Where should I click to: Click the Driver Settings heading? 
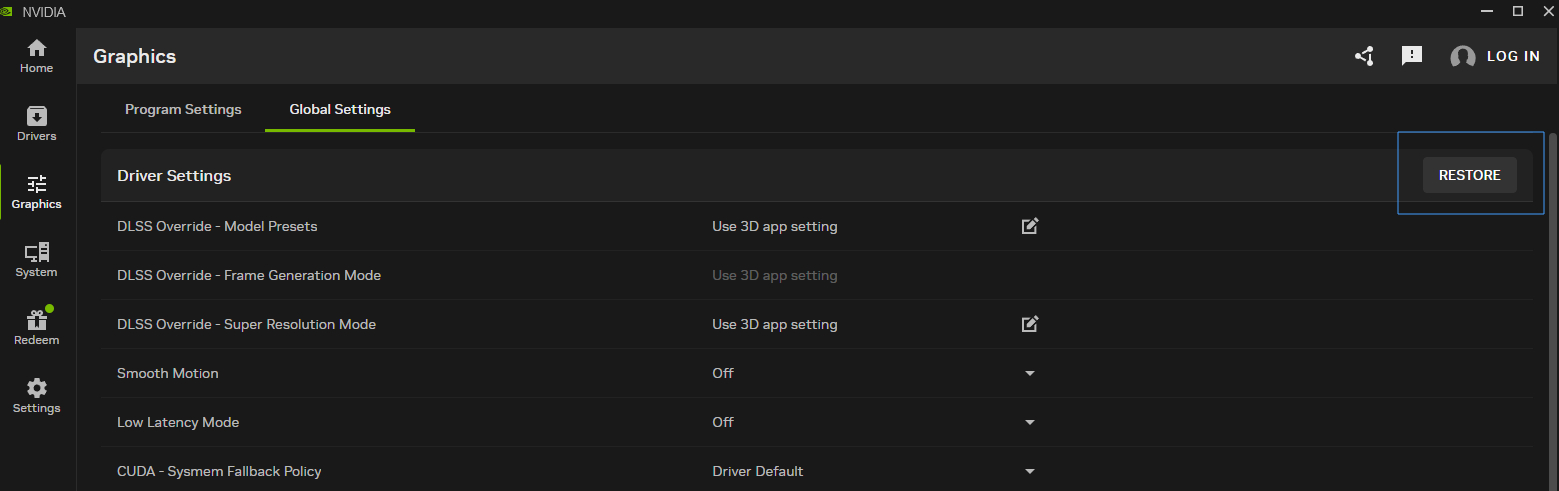pyautogui.click(x=174, y=175)
